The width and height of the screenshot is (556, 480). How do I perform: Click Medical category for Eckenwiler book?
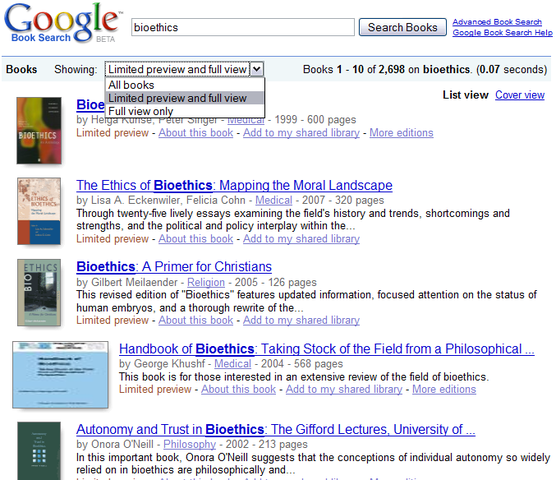pyautogui.click(x=274, y=200)
